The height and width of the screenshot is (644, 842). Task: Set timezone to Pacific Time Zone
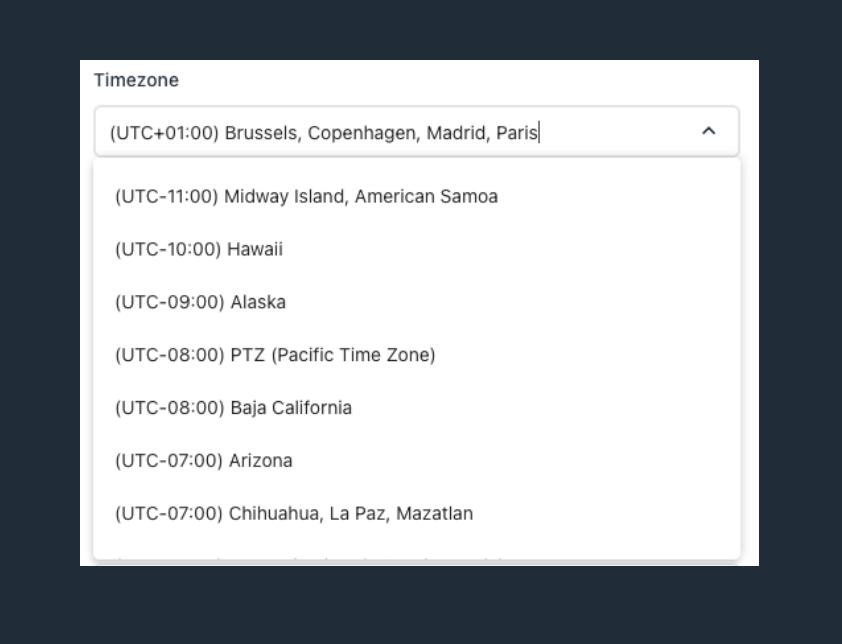[417, 355]
